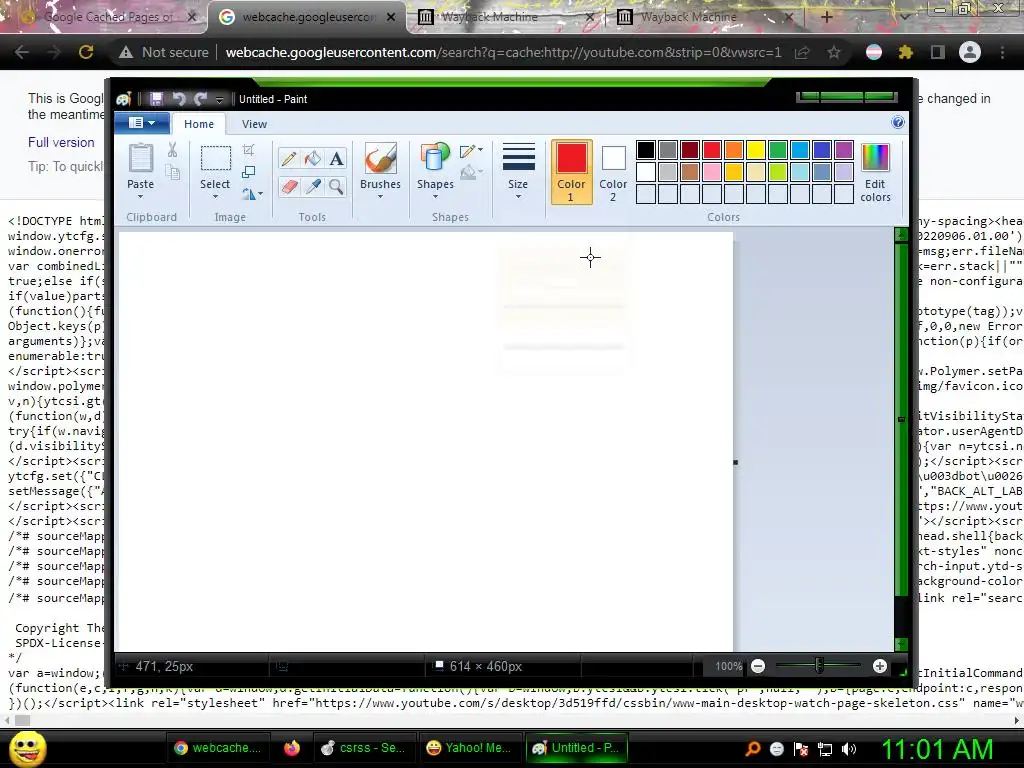
Task: Switch to the View ribbon tab
Action: [254, 123]
